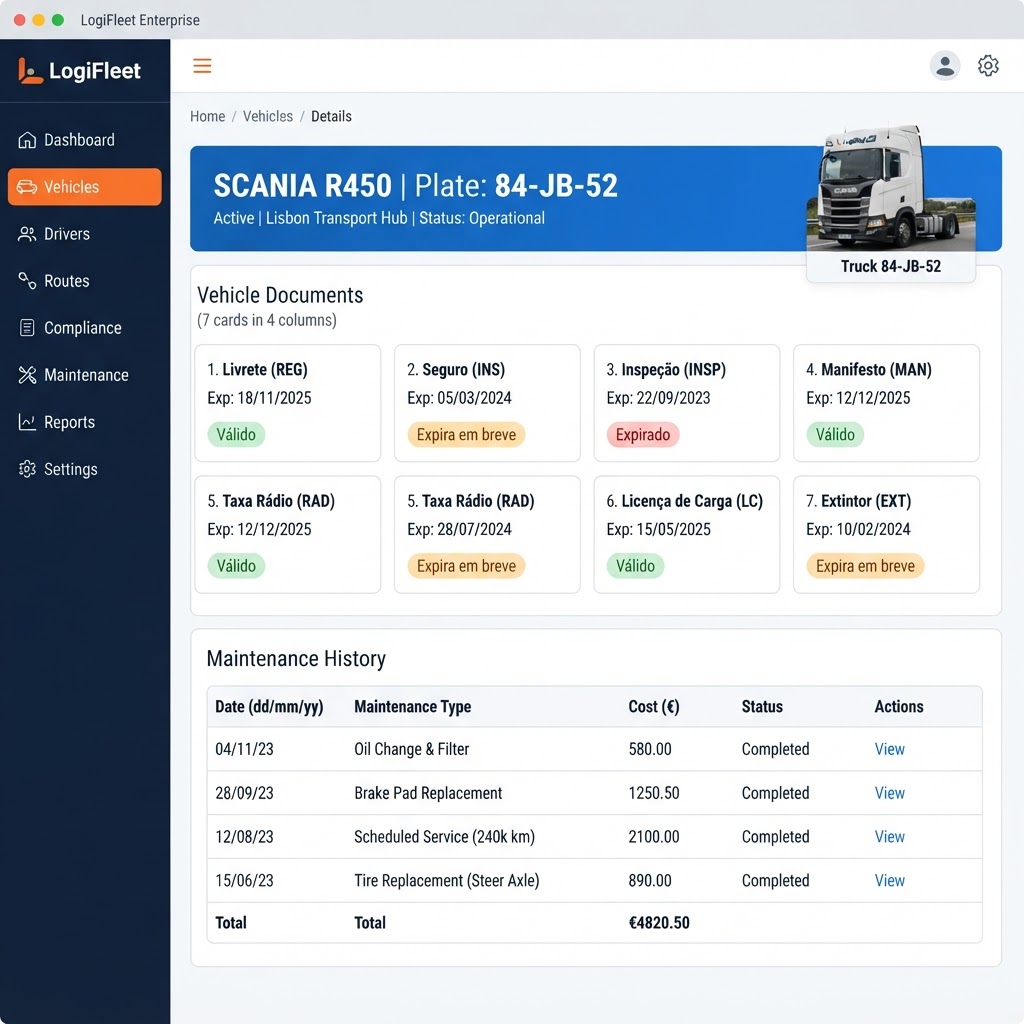Open the Inspeção (INSP) expired document card
The height and width of the screenshot is (1024, 1024).
click(x=686, y=403)
